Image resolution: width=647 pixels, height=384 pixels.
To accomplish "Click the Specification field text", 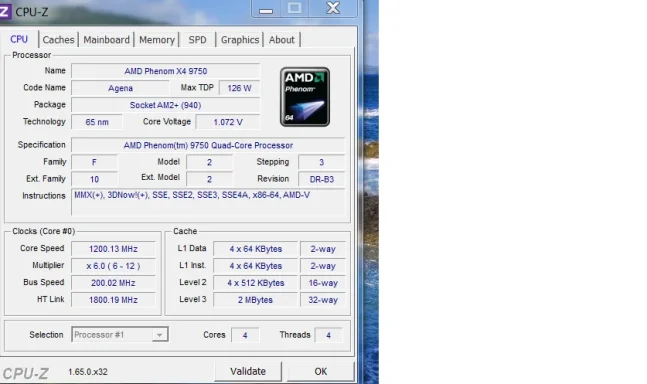I will tap(208, 145).
